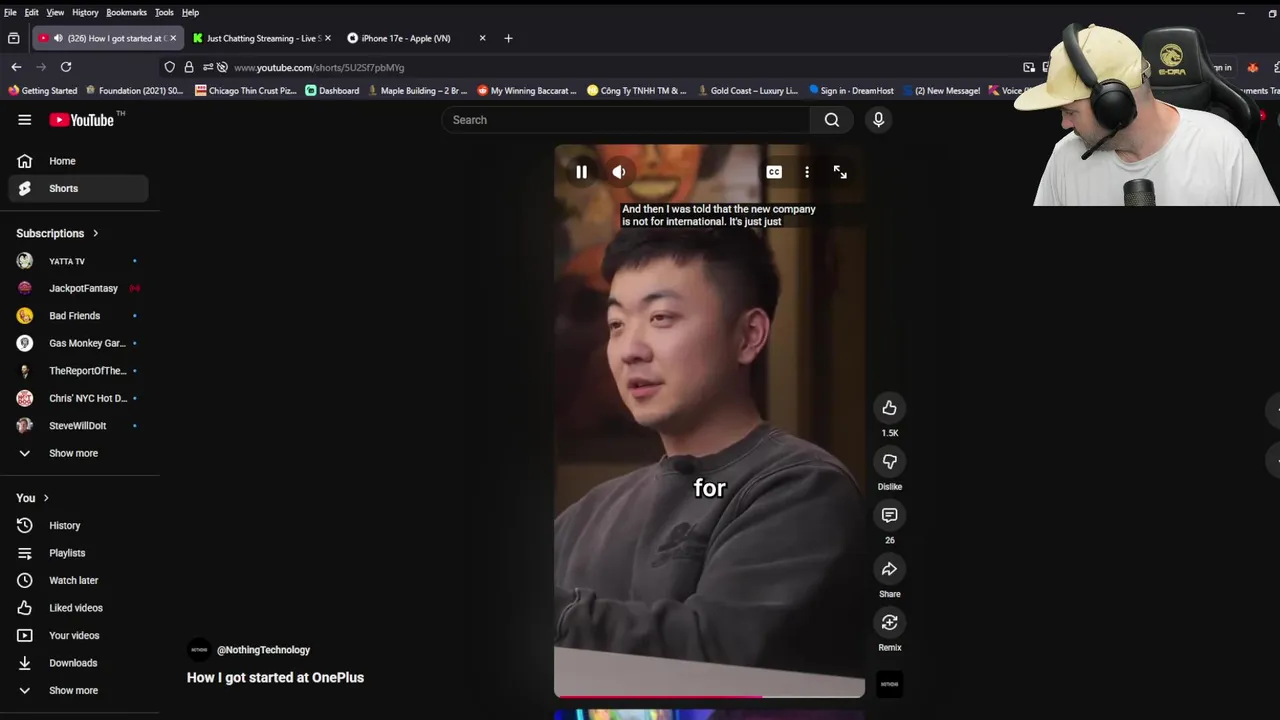Expand subscriptions with Show more
The height and width of the screenshot is (720, 1280).
(78, 453)
